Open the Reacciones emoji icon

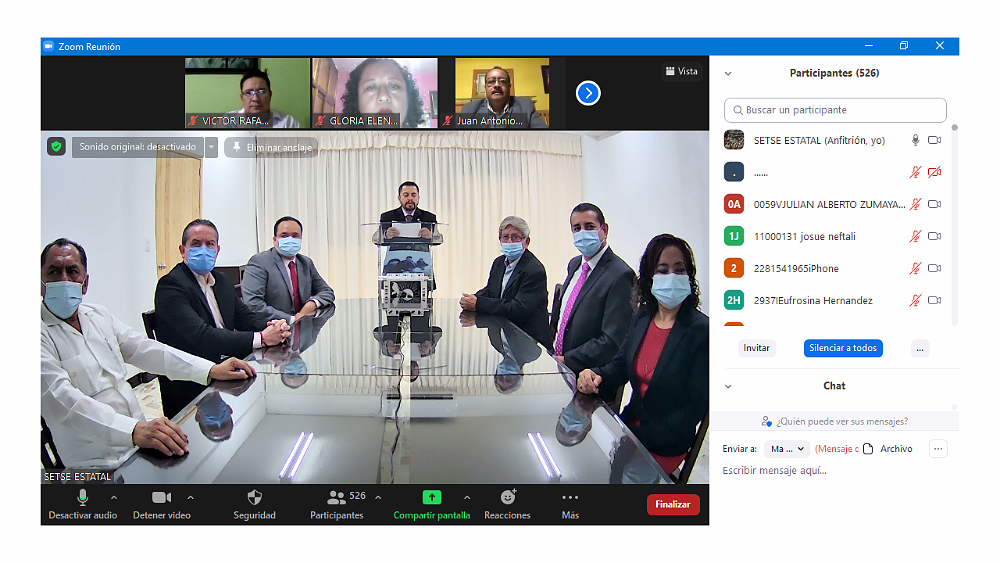click(x=507, y=497)
